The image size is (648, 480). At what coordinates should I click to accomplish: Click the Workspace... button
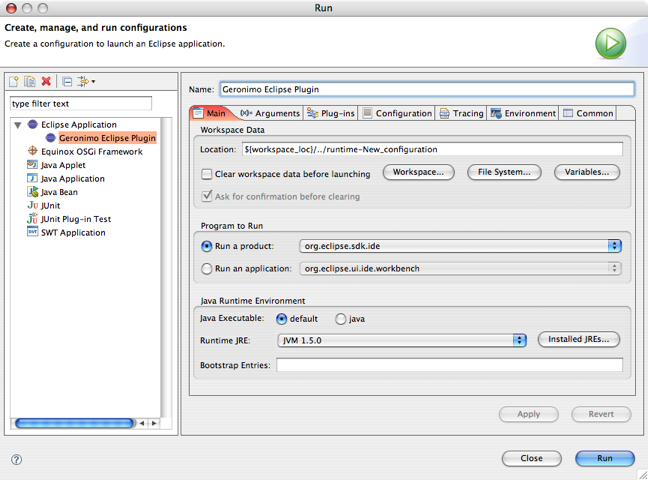[x=418, y=172]
